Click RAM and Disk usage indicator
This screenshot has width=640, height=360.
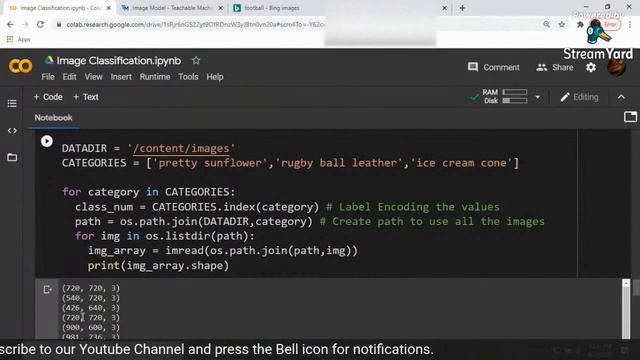[505, 97]
